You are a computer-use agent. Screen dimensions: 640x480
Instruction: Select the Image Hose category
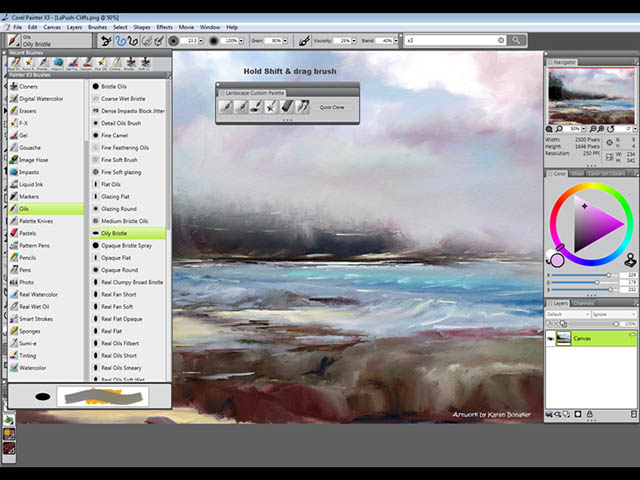coord(45,160)
